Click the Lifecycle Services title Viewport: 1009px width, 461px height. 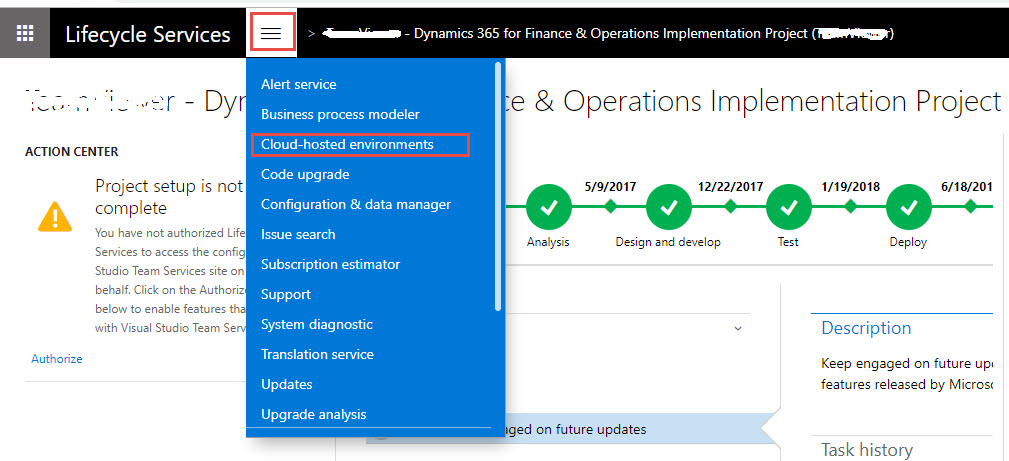(x=147, y=35)
